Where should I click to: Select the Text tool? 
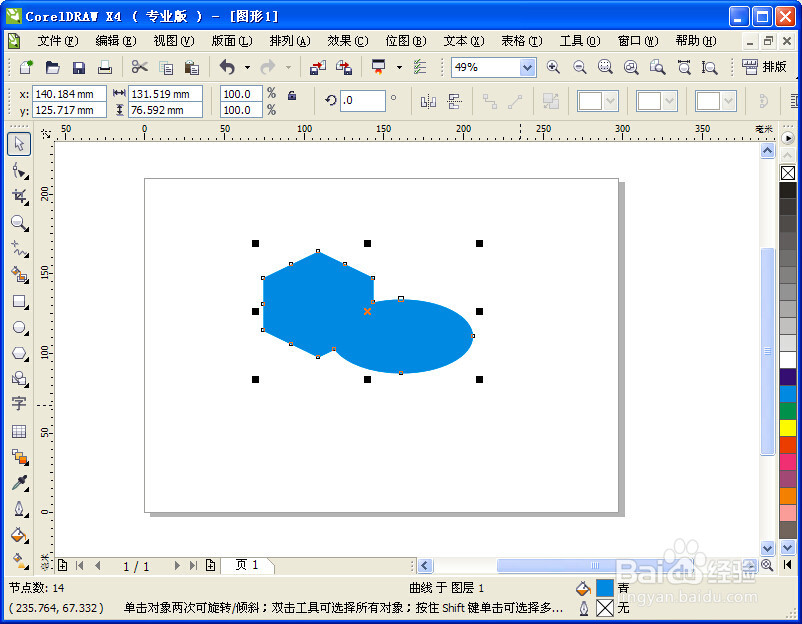pos(19,404)
